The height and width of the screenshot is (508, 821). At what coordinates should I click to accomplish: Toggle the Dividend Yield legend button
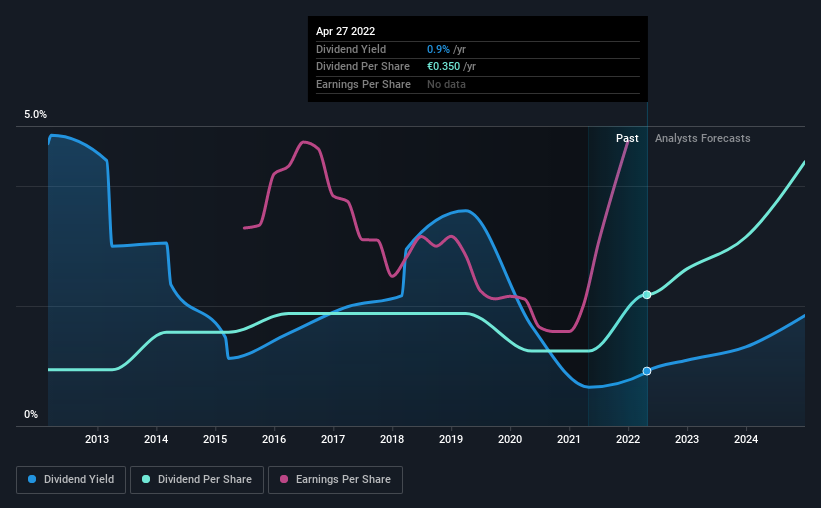click(71, 480)
